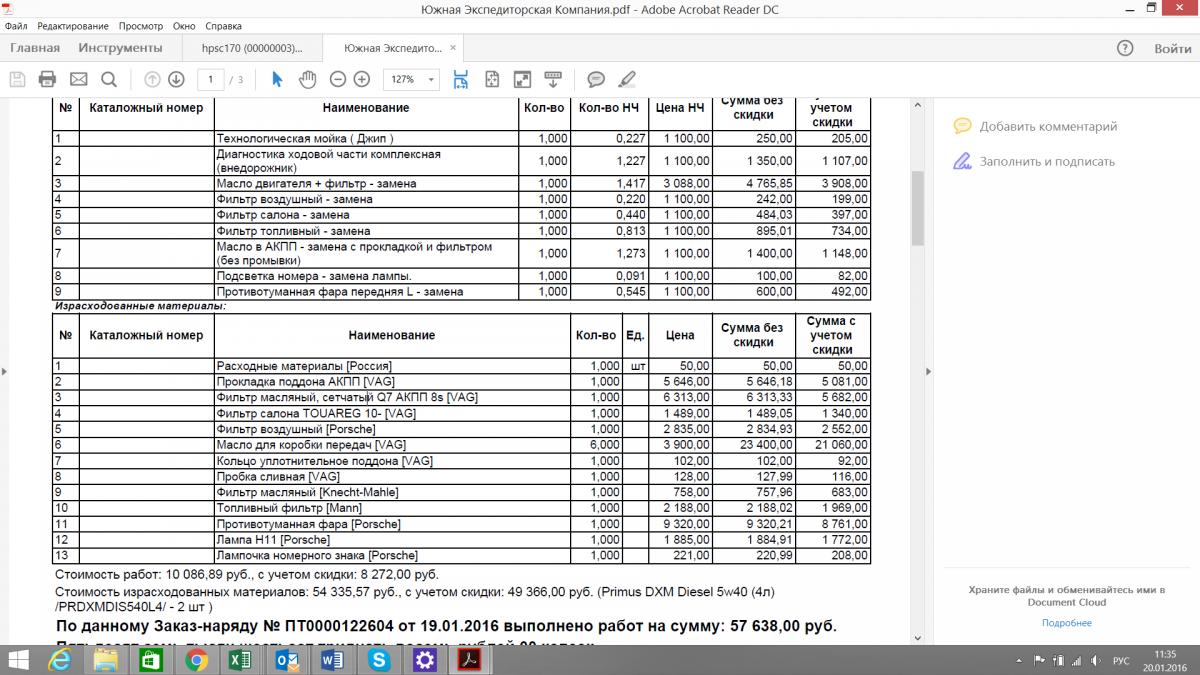Click the page number input field
The width and height of the screenshot is (1200, 675).
210,79
